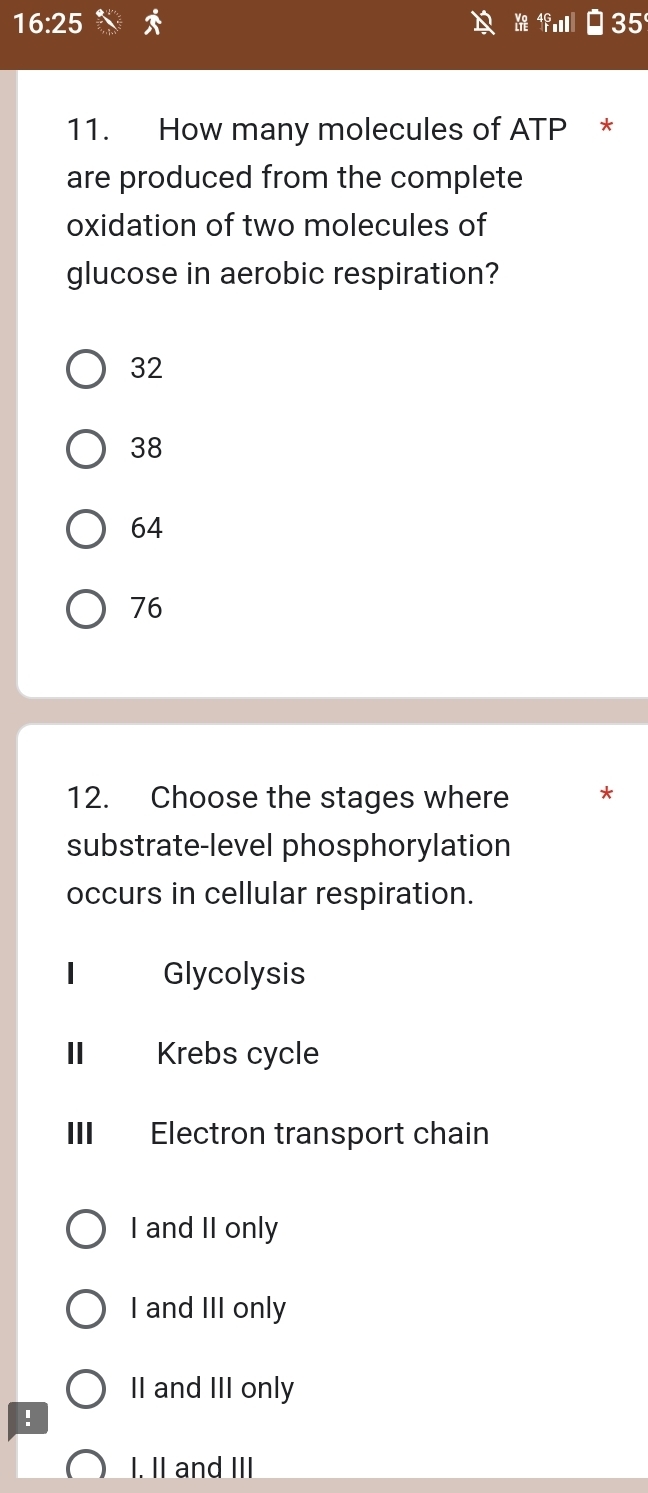Tap the required-answer exclamation badge

(27, 1418)
